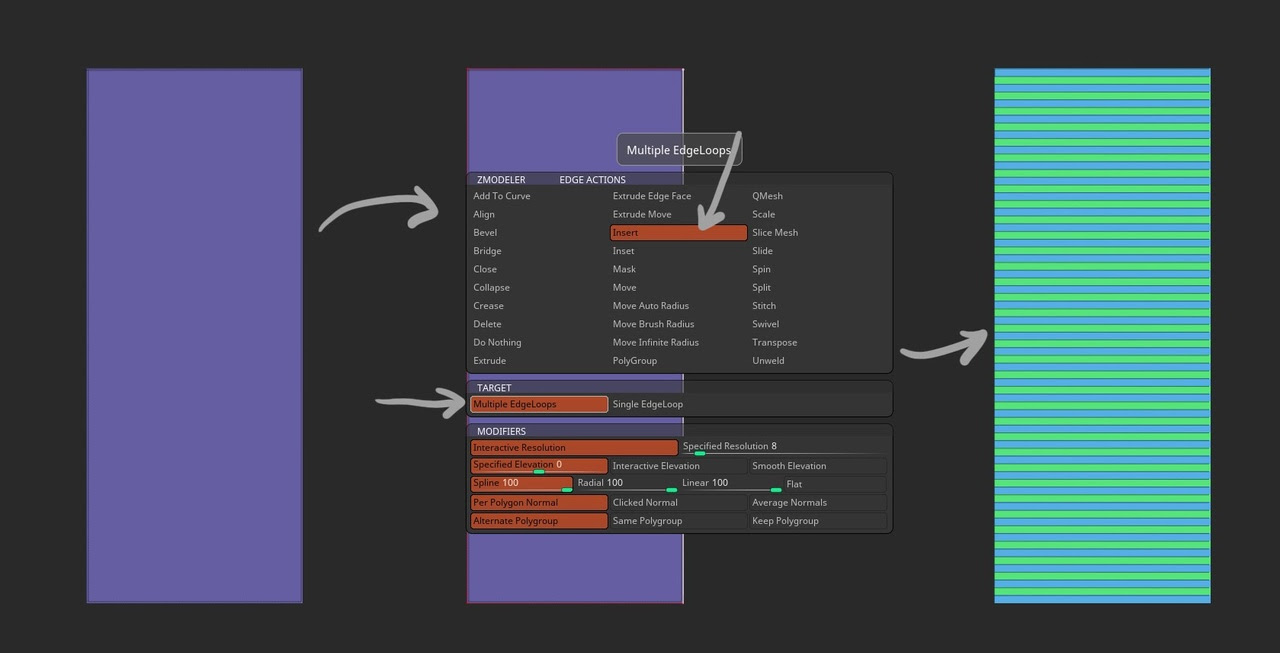Enable Interactive Elevation modifier
This screenshot has width=1280, height=653.
[x=678, y=466]
